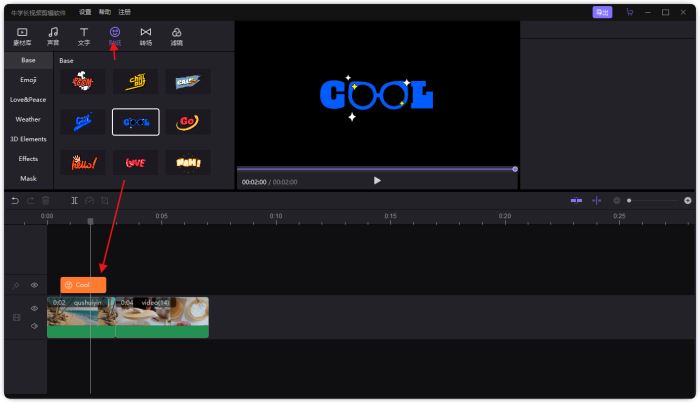
Task: Select the Love&Peace sticker category
Action: (x=28, y=99)
